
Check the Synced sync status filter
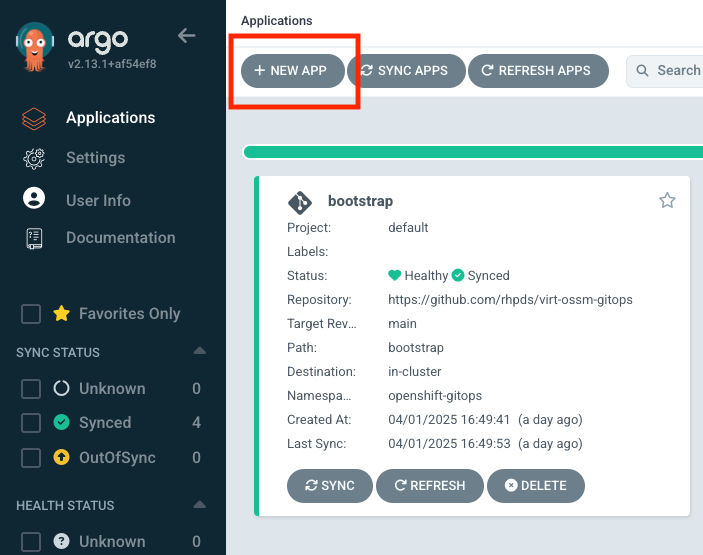pos(31,423)
